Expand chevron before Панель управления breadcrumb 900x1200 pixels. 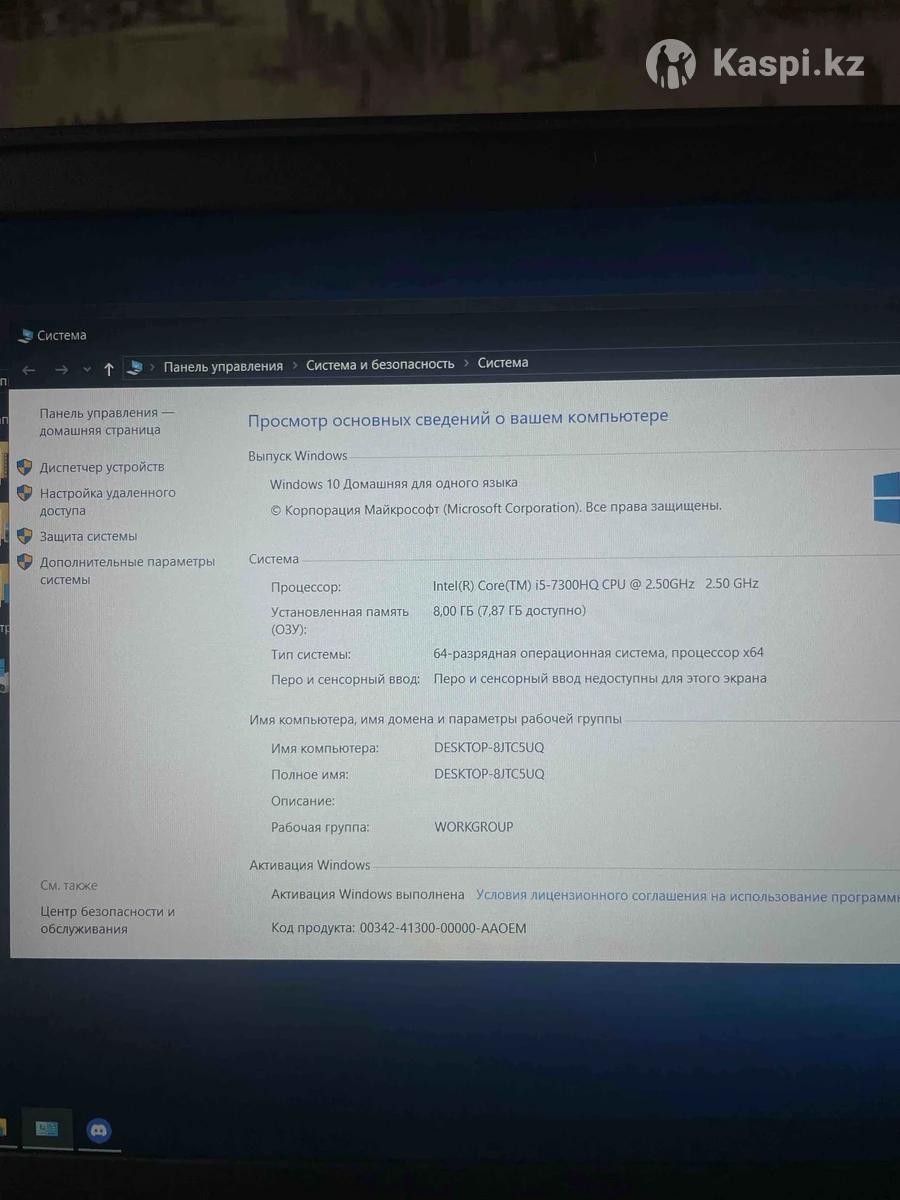153,367
